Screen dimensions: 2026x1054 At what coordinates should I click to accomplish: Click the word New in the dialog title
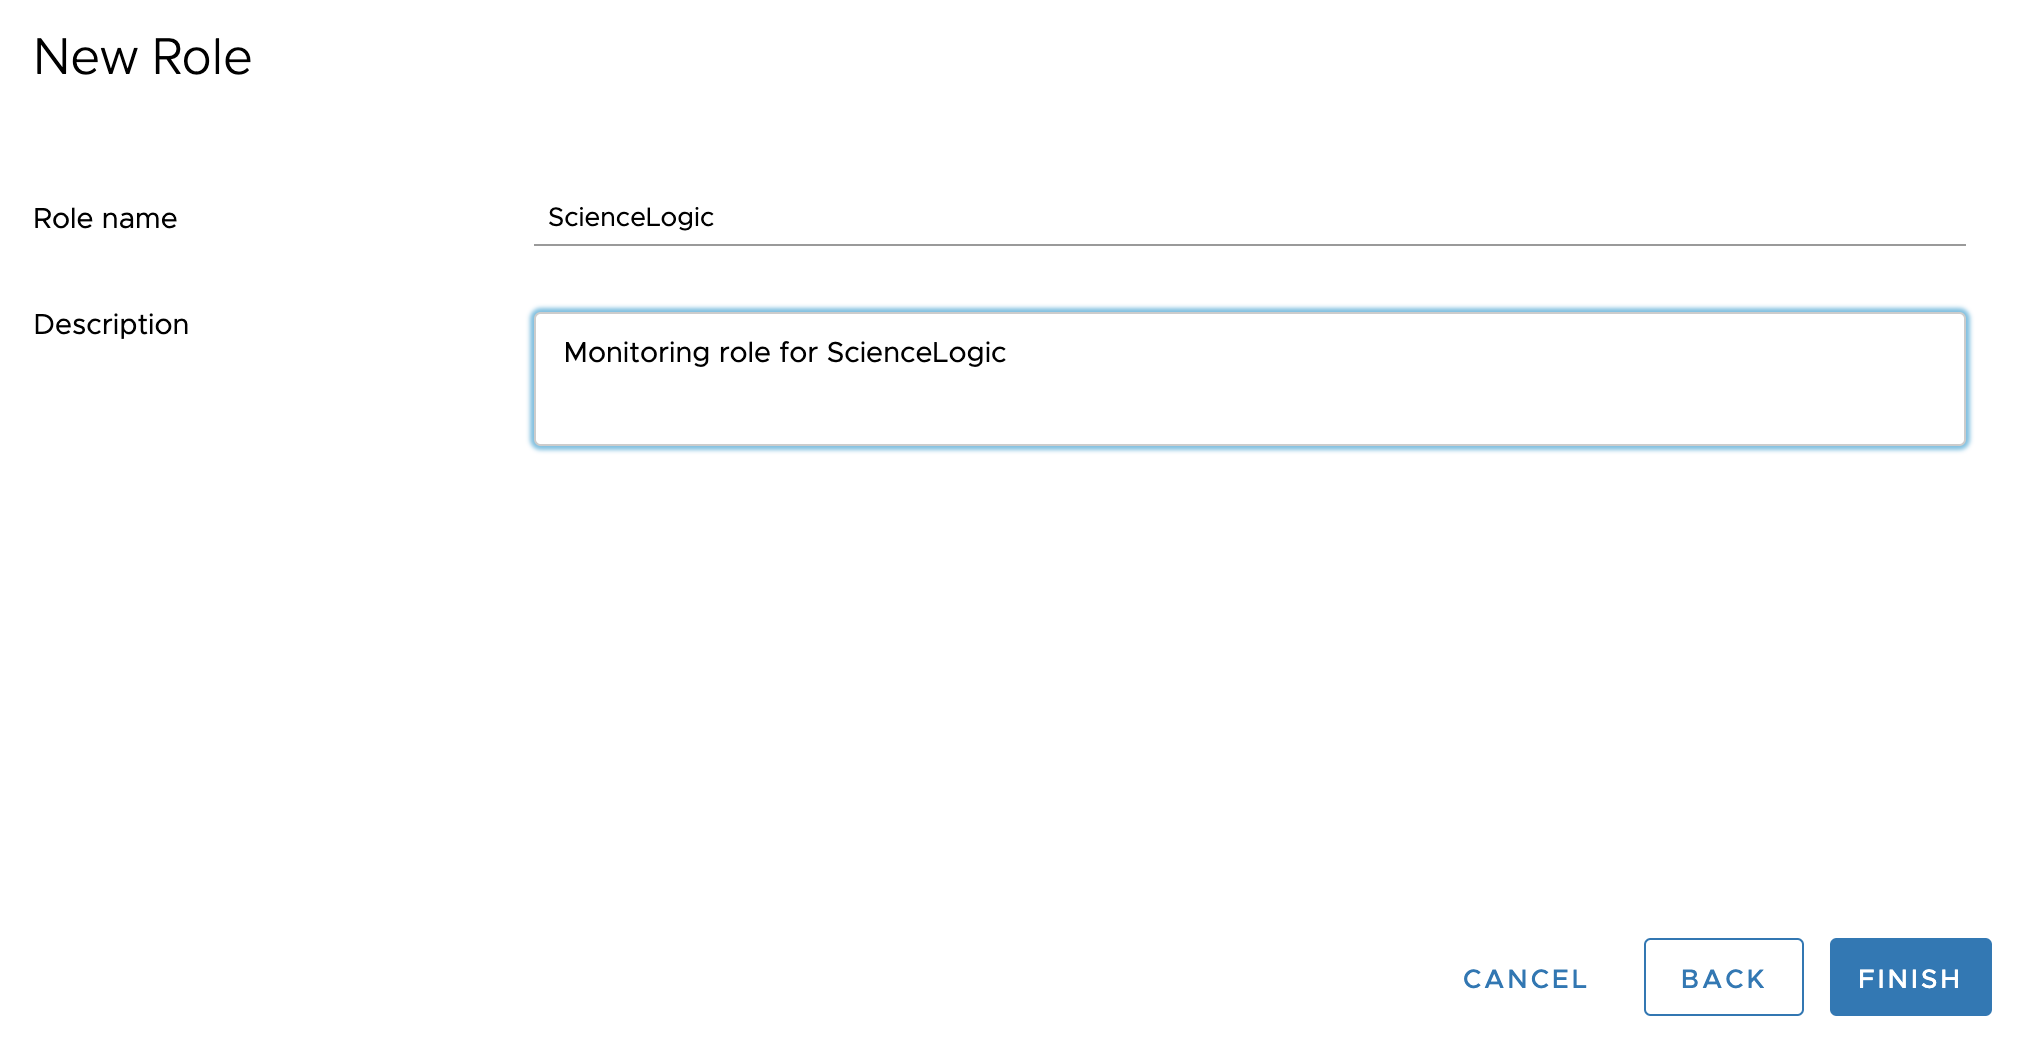pos(85,57)
